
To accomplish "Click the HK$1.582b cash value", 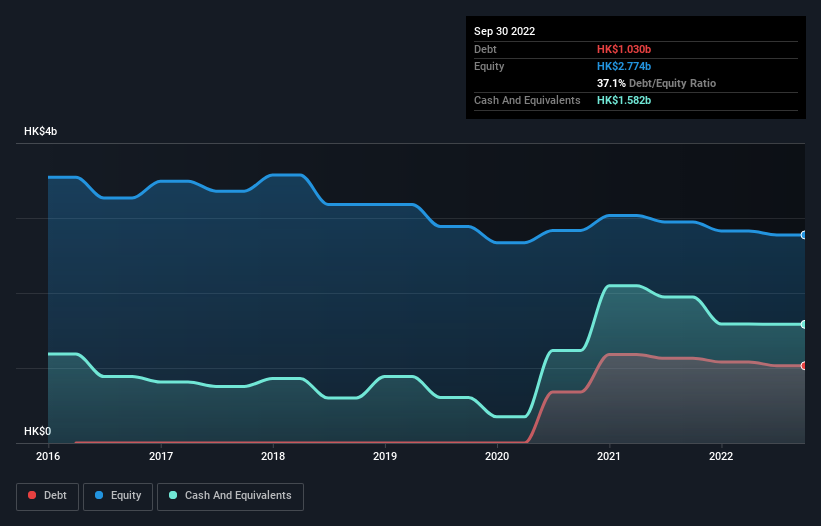I will click(x=624, y=100).
